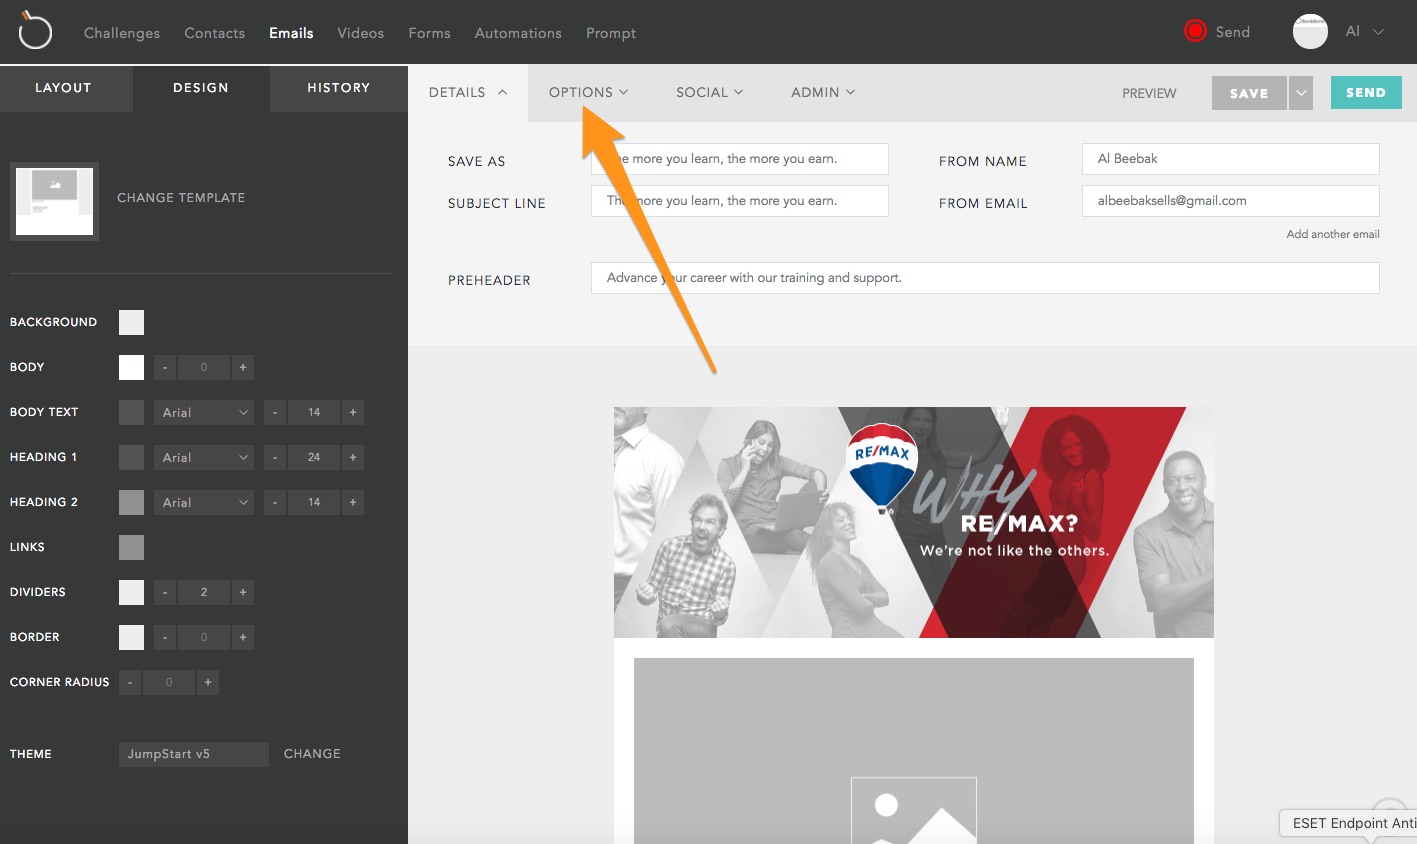Open the Heading 2 color swatch
Screen dimensions: 1417x844
pos(131,502)
